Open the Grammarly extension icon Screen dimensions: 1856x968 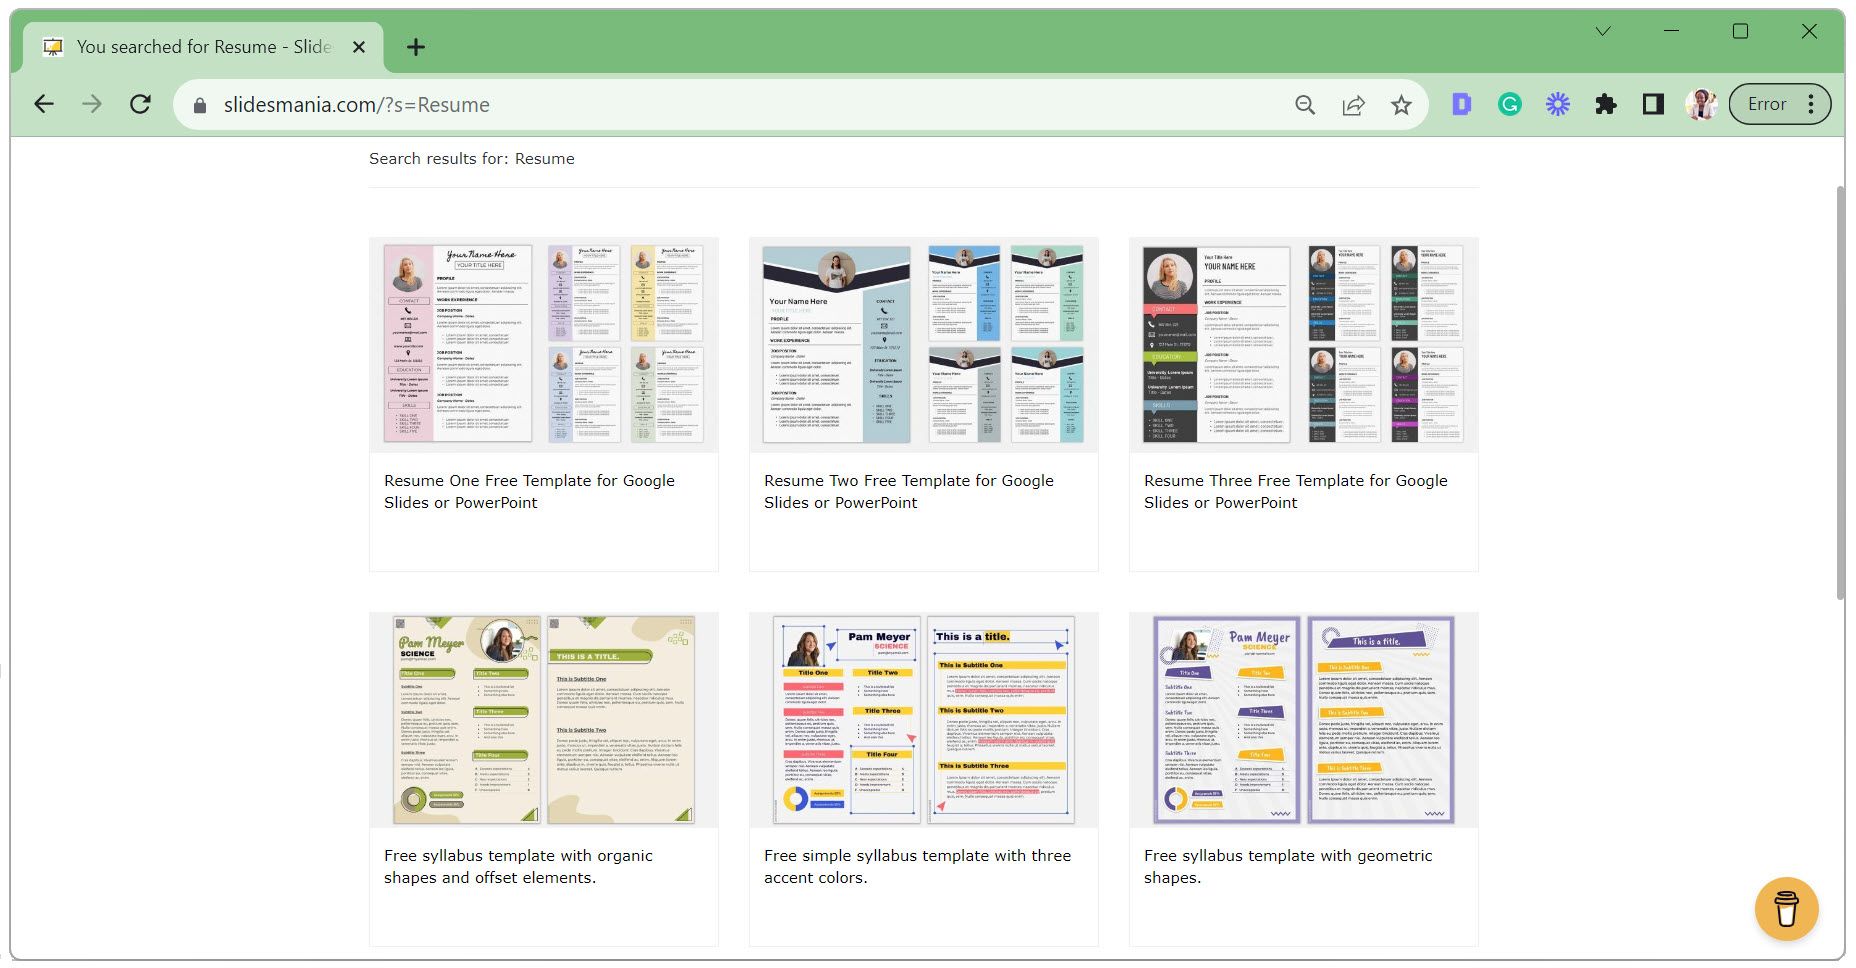[1509, 104]
